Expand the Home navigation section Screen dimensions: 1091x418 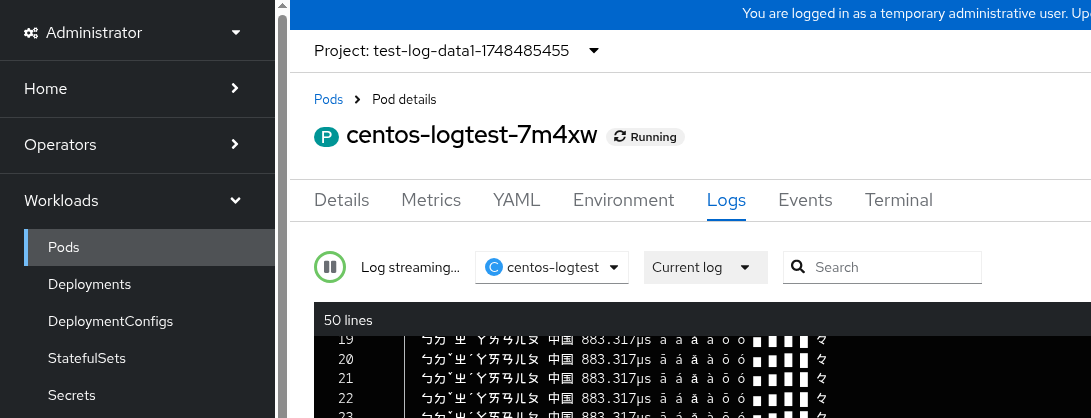(x=136, y=89)
